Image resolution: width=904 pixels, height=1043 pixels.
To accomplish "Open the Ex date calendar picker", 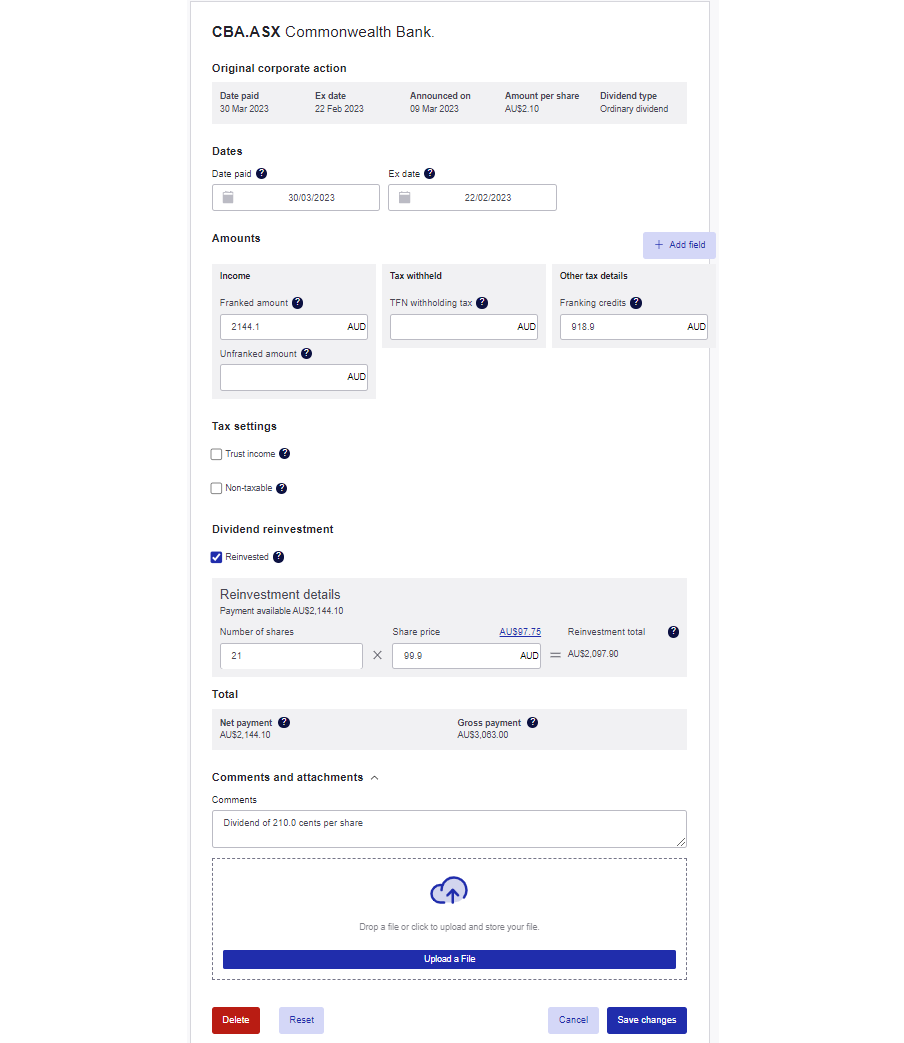I will pyautogui.click(x=404, y=197).
